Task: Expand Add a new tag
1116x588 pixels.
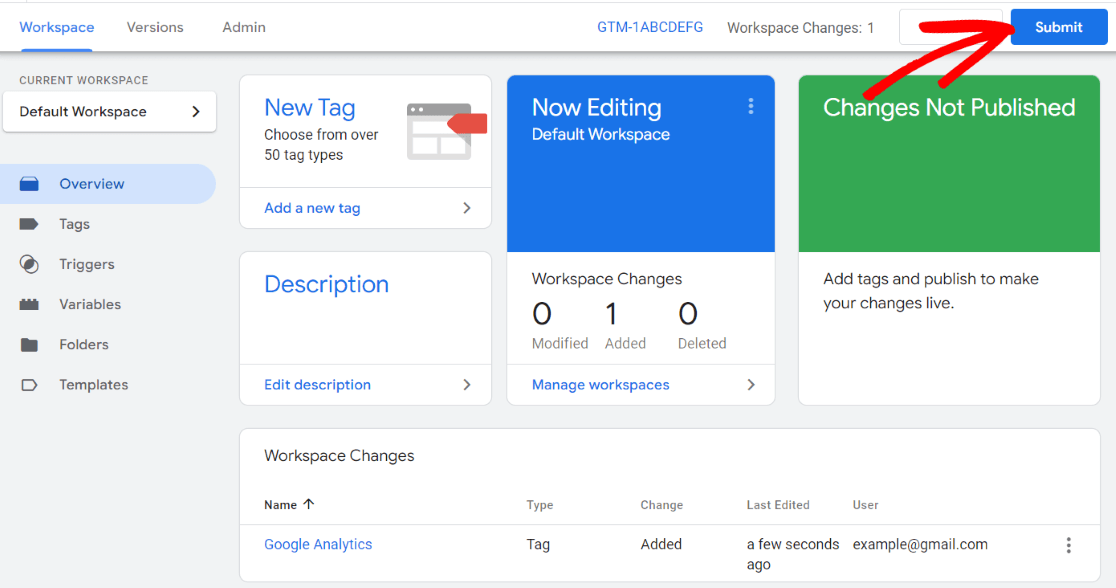Action: (x=312, y=208)
